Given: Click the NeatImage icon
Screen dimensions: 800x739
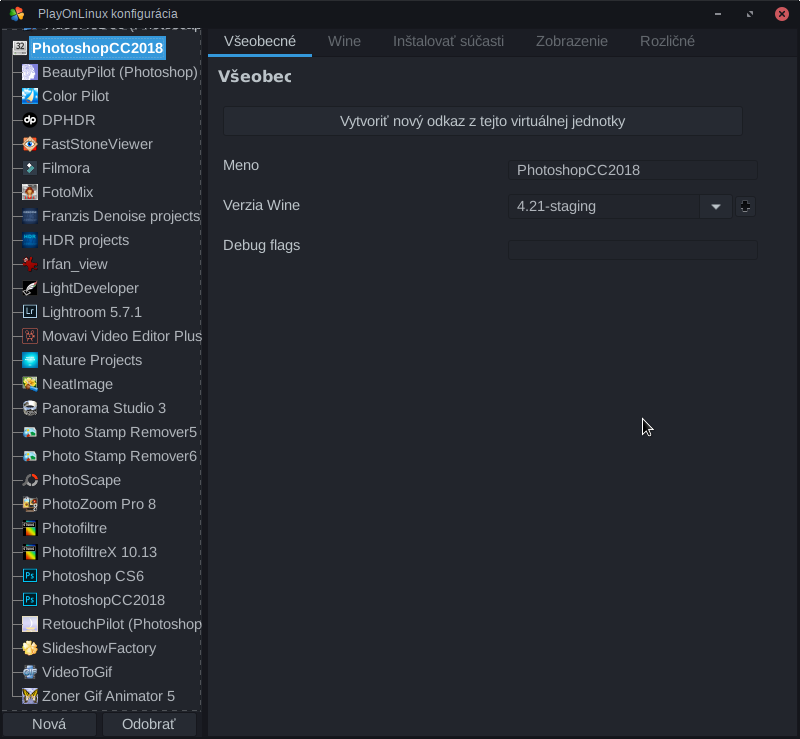Looking at the screenshot, I should click(x=30, y=384).
